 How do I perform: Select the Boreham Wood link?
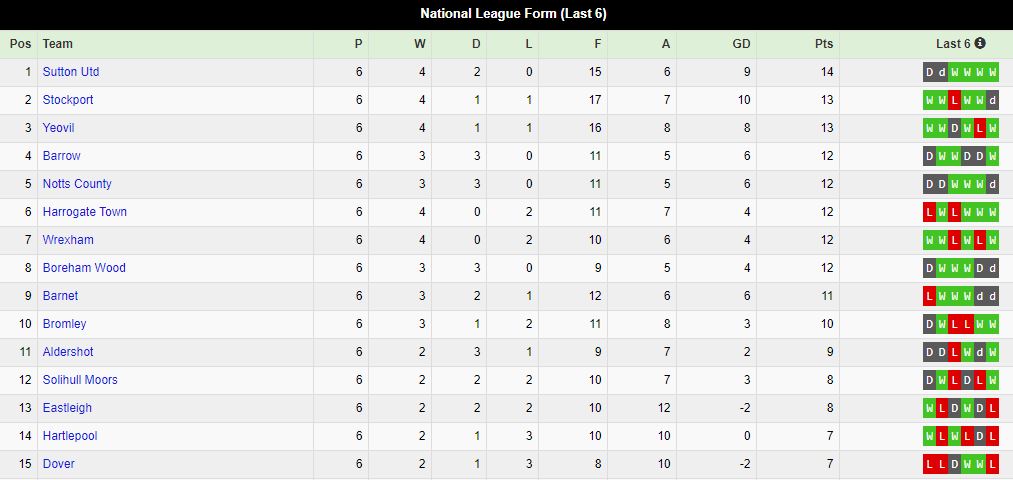84,268
